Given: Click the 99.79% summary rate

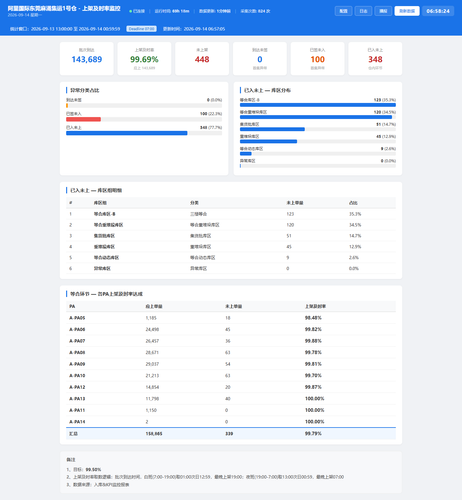Looking at the screenshot, I should tap(313, 434).
